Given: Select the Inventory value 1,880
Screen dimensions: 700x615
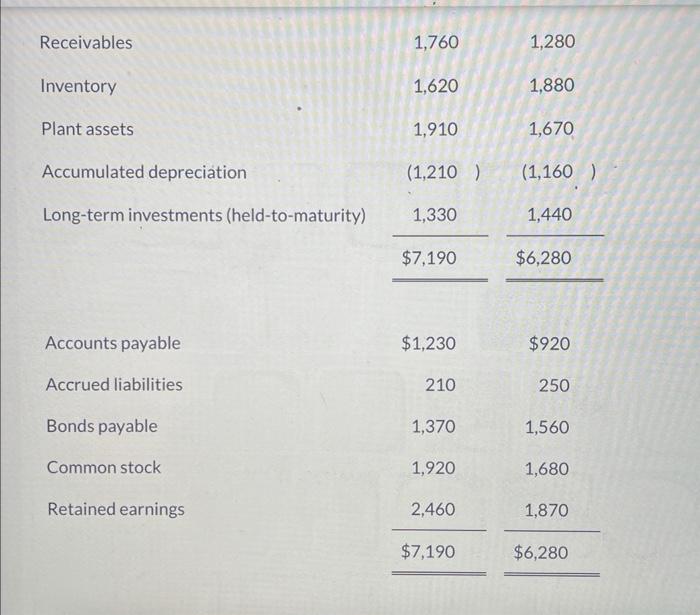Looking at the screenshot, I should click(x=552, y=86).
